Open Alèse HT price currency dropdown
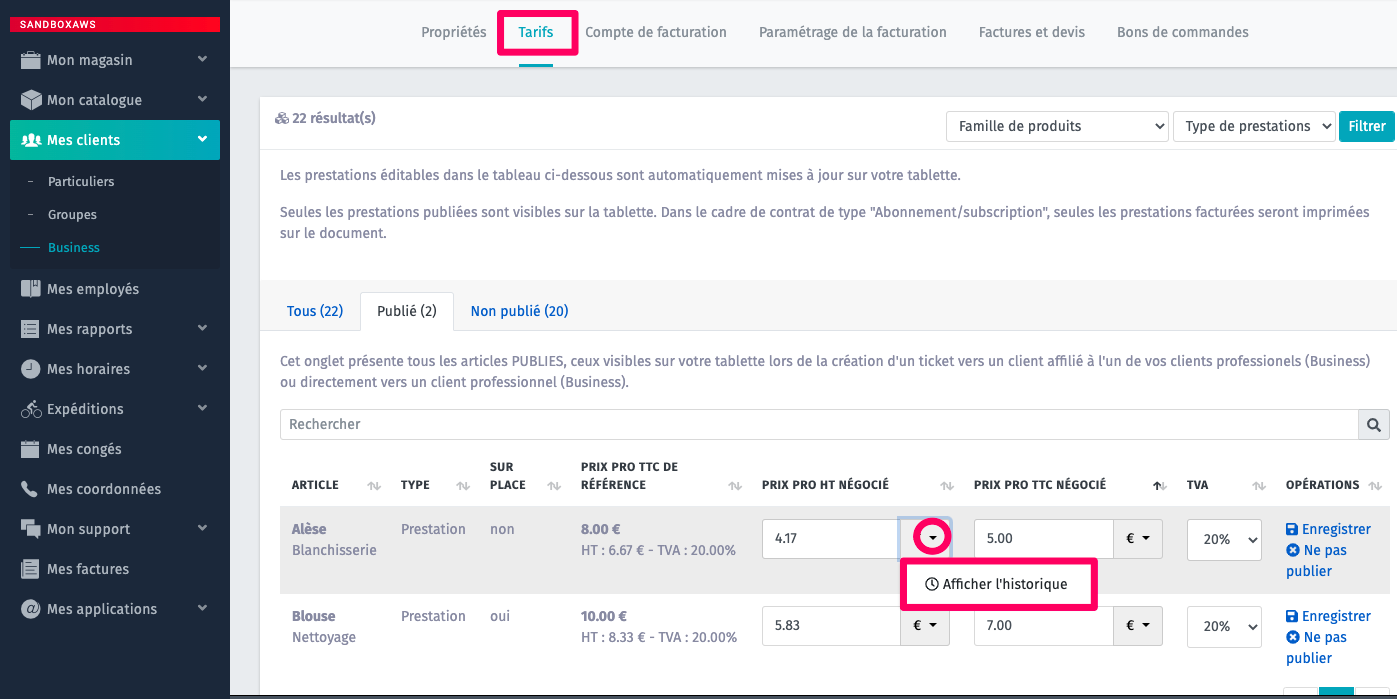 click(x=932, y=538)
